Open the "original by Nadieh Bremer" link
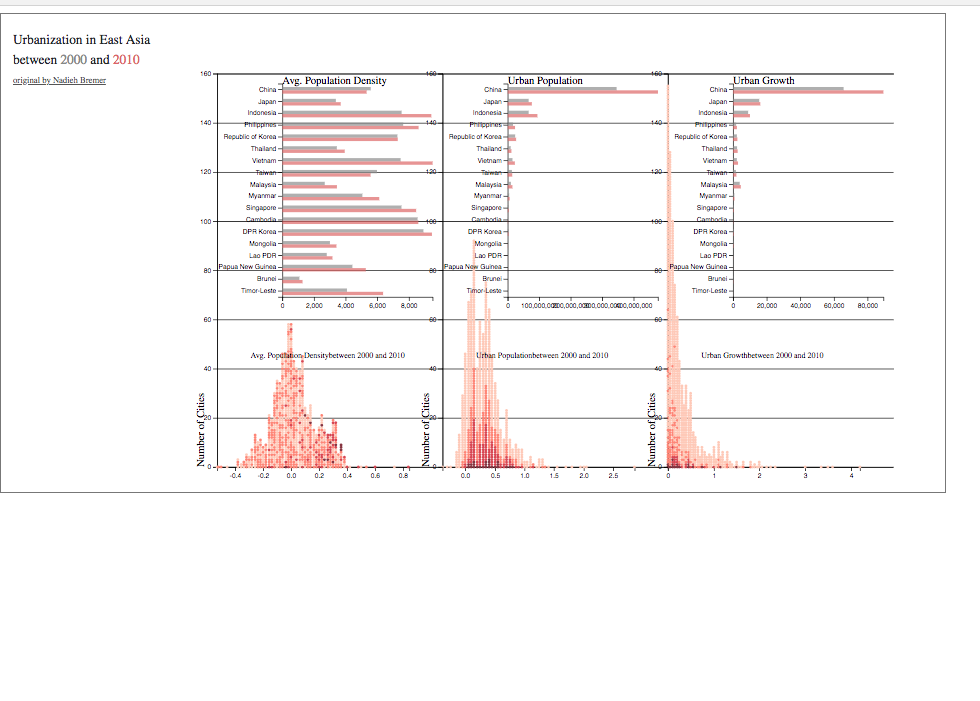980x701 pixels. point(59,80)
